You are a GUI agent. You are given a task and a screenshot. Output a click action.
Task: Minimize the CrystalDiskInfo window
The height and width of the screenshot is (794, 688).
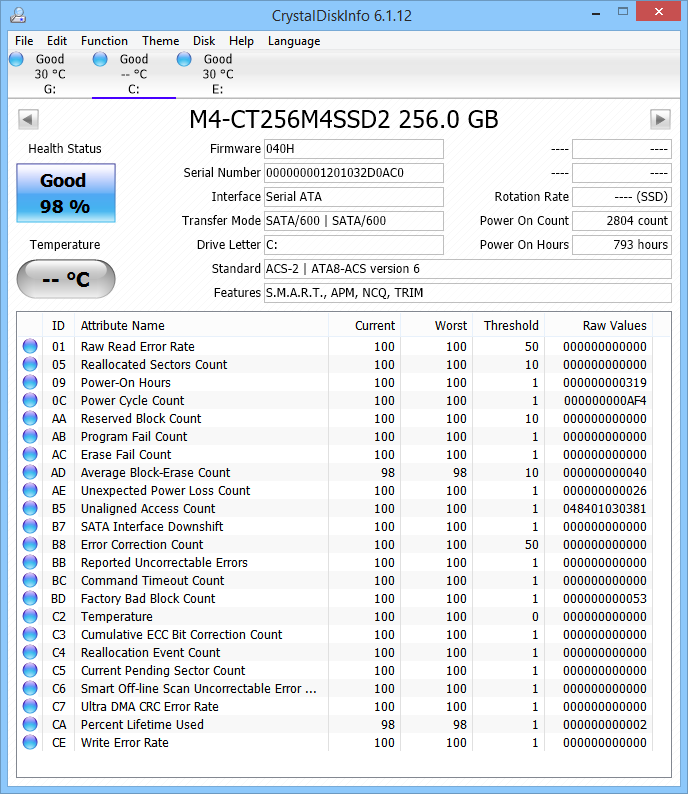pos(596,12)
